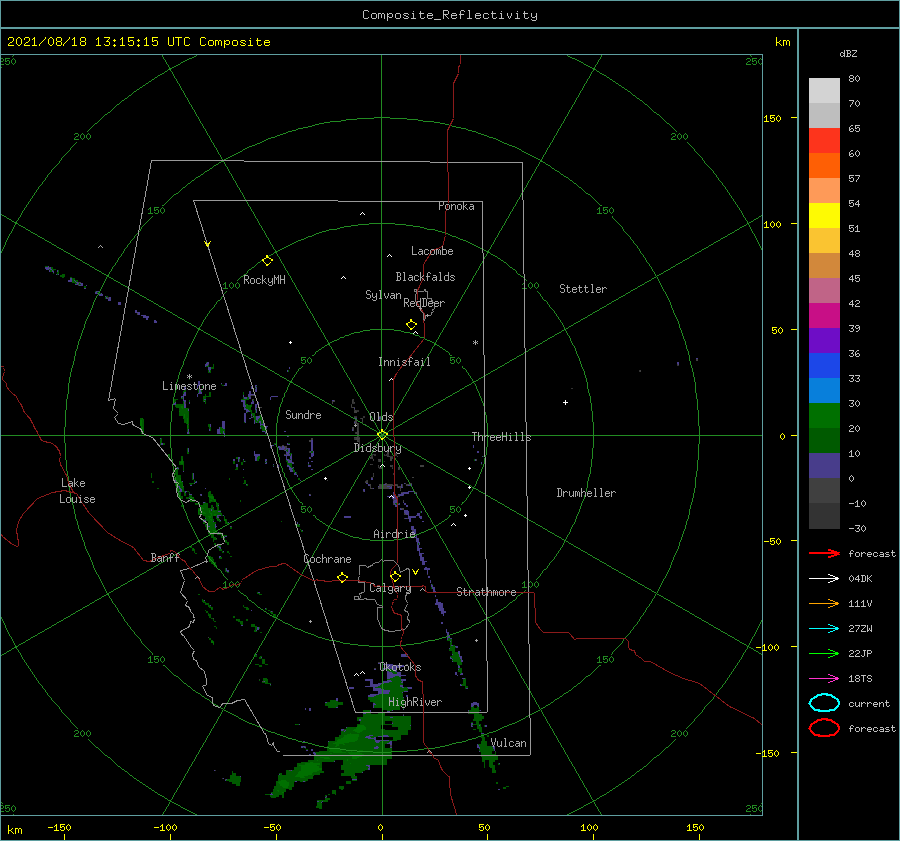Click the yellow diamond marker inside Calgary

click(x=395, y=576)
